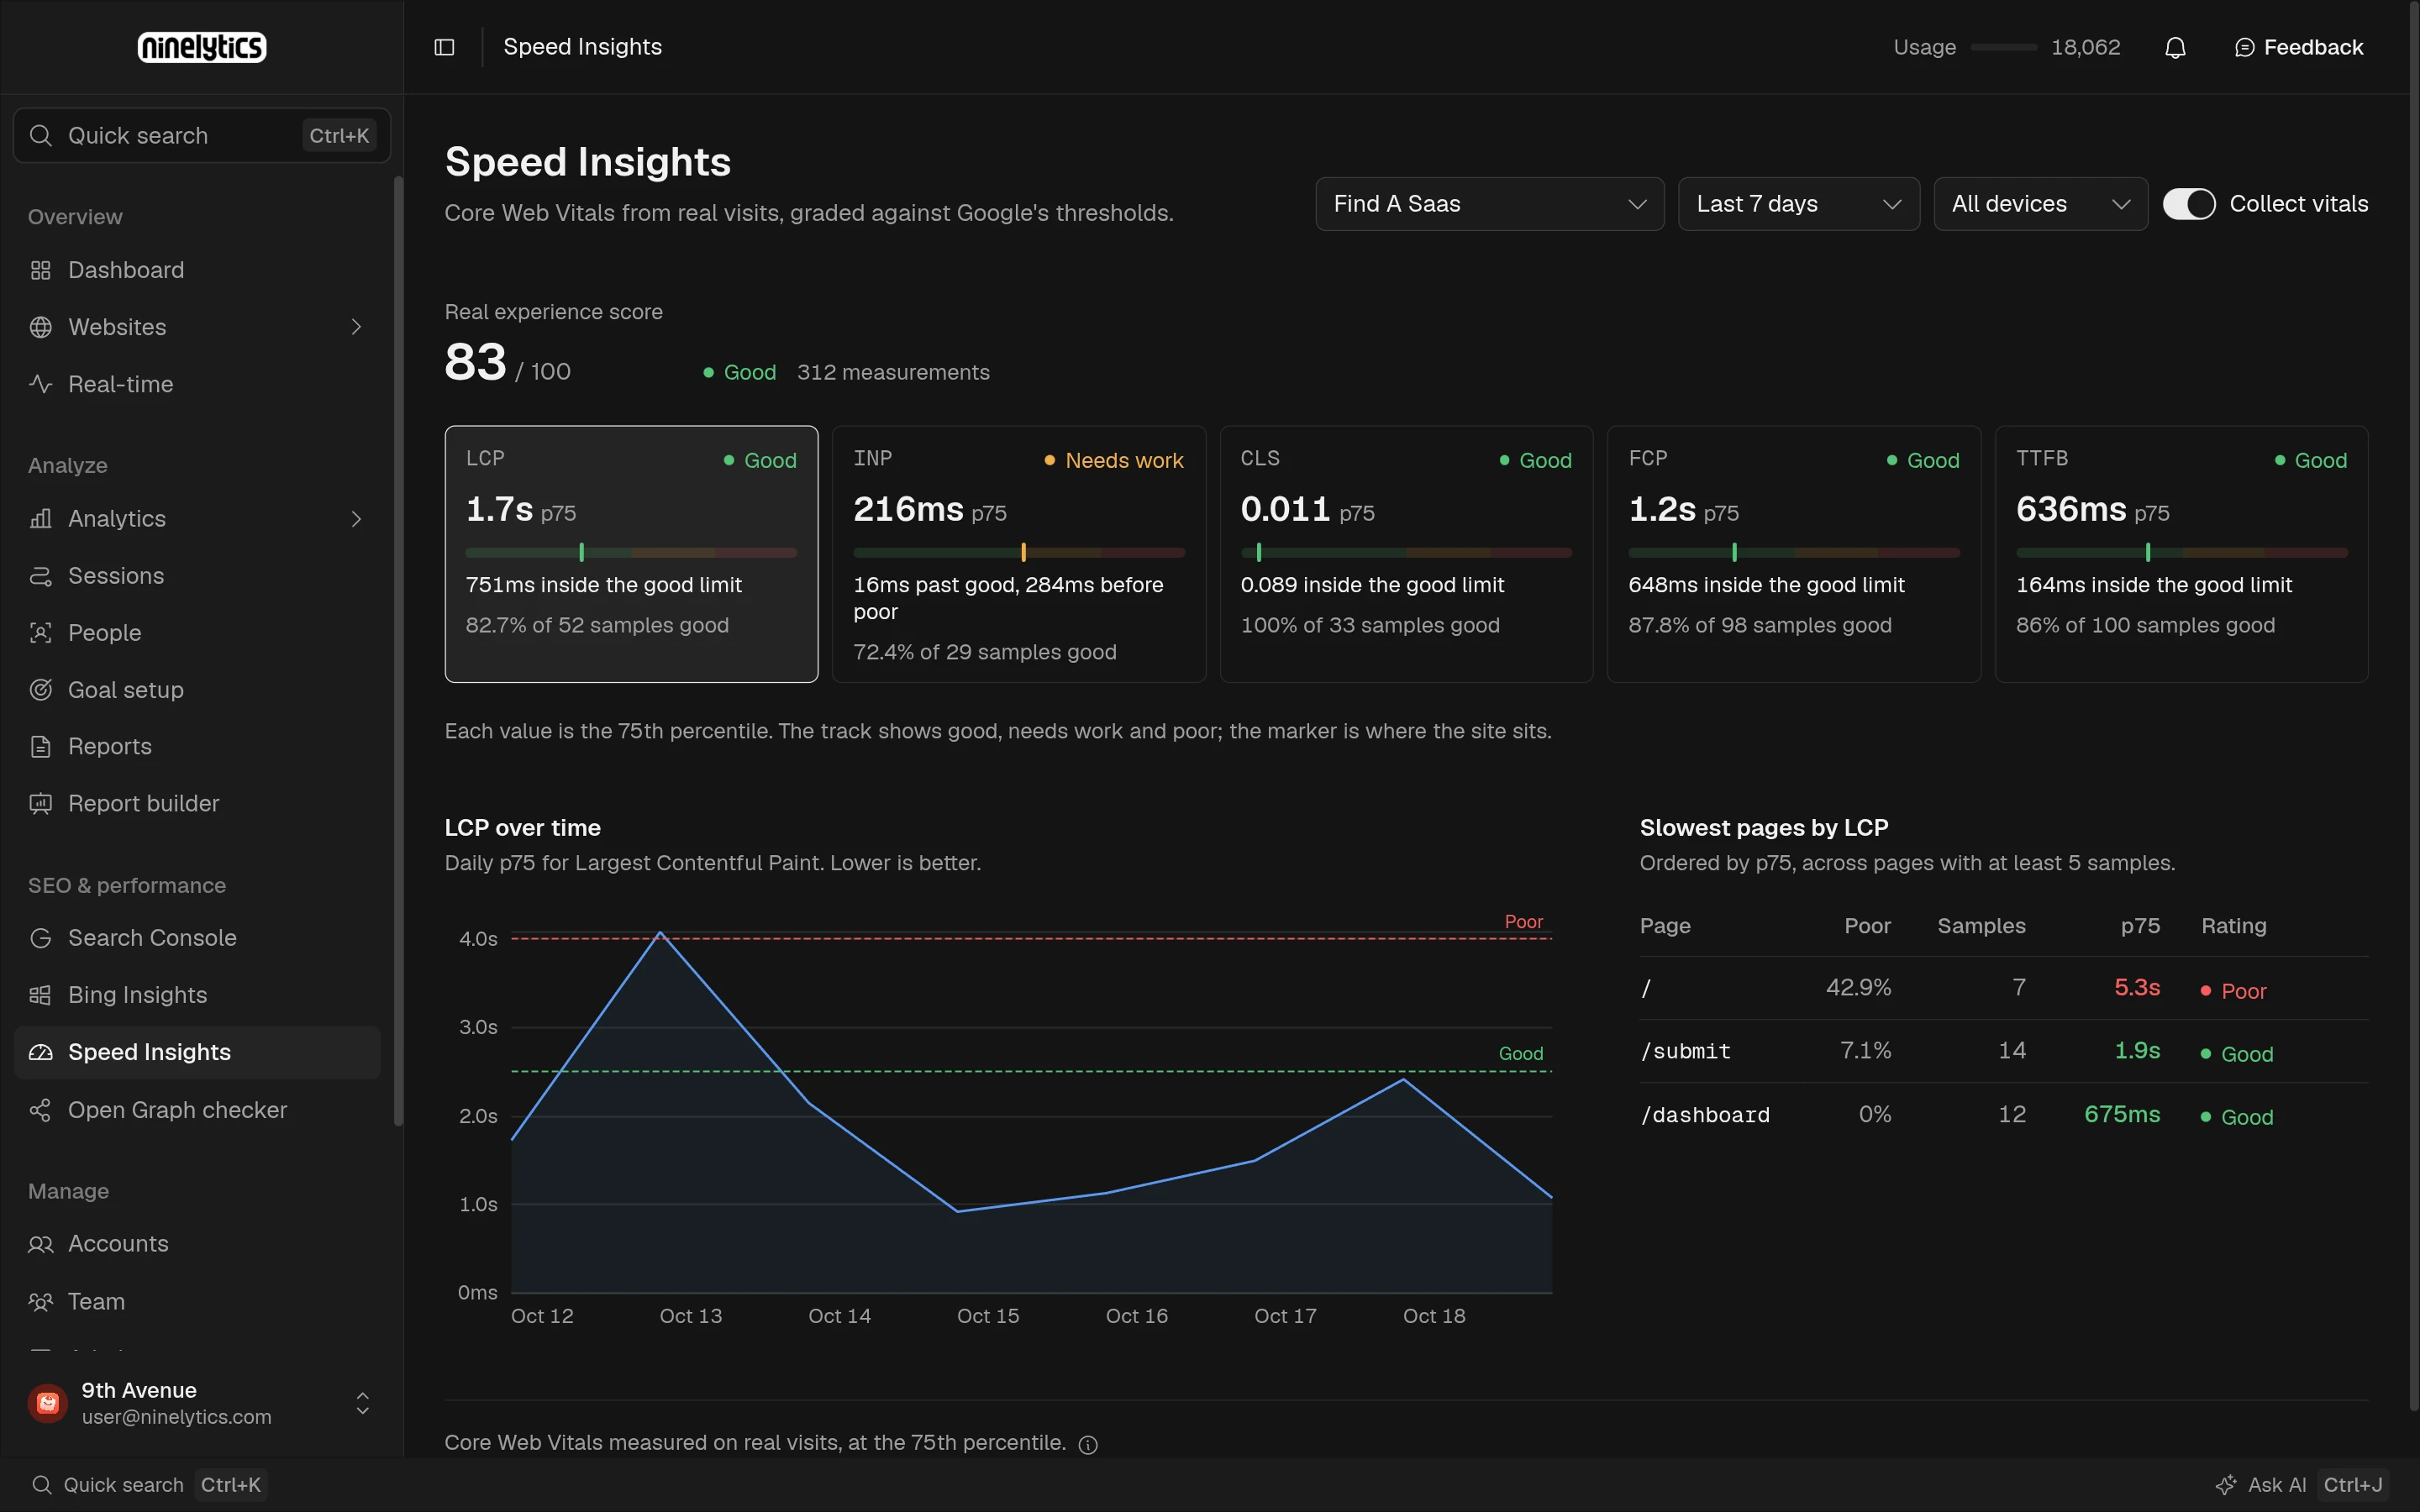Screen dimensions: 2420x1512
Task: Click the sidebar collapse panel icon
Action: (x=445, y=47)
